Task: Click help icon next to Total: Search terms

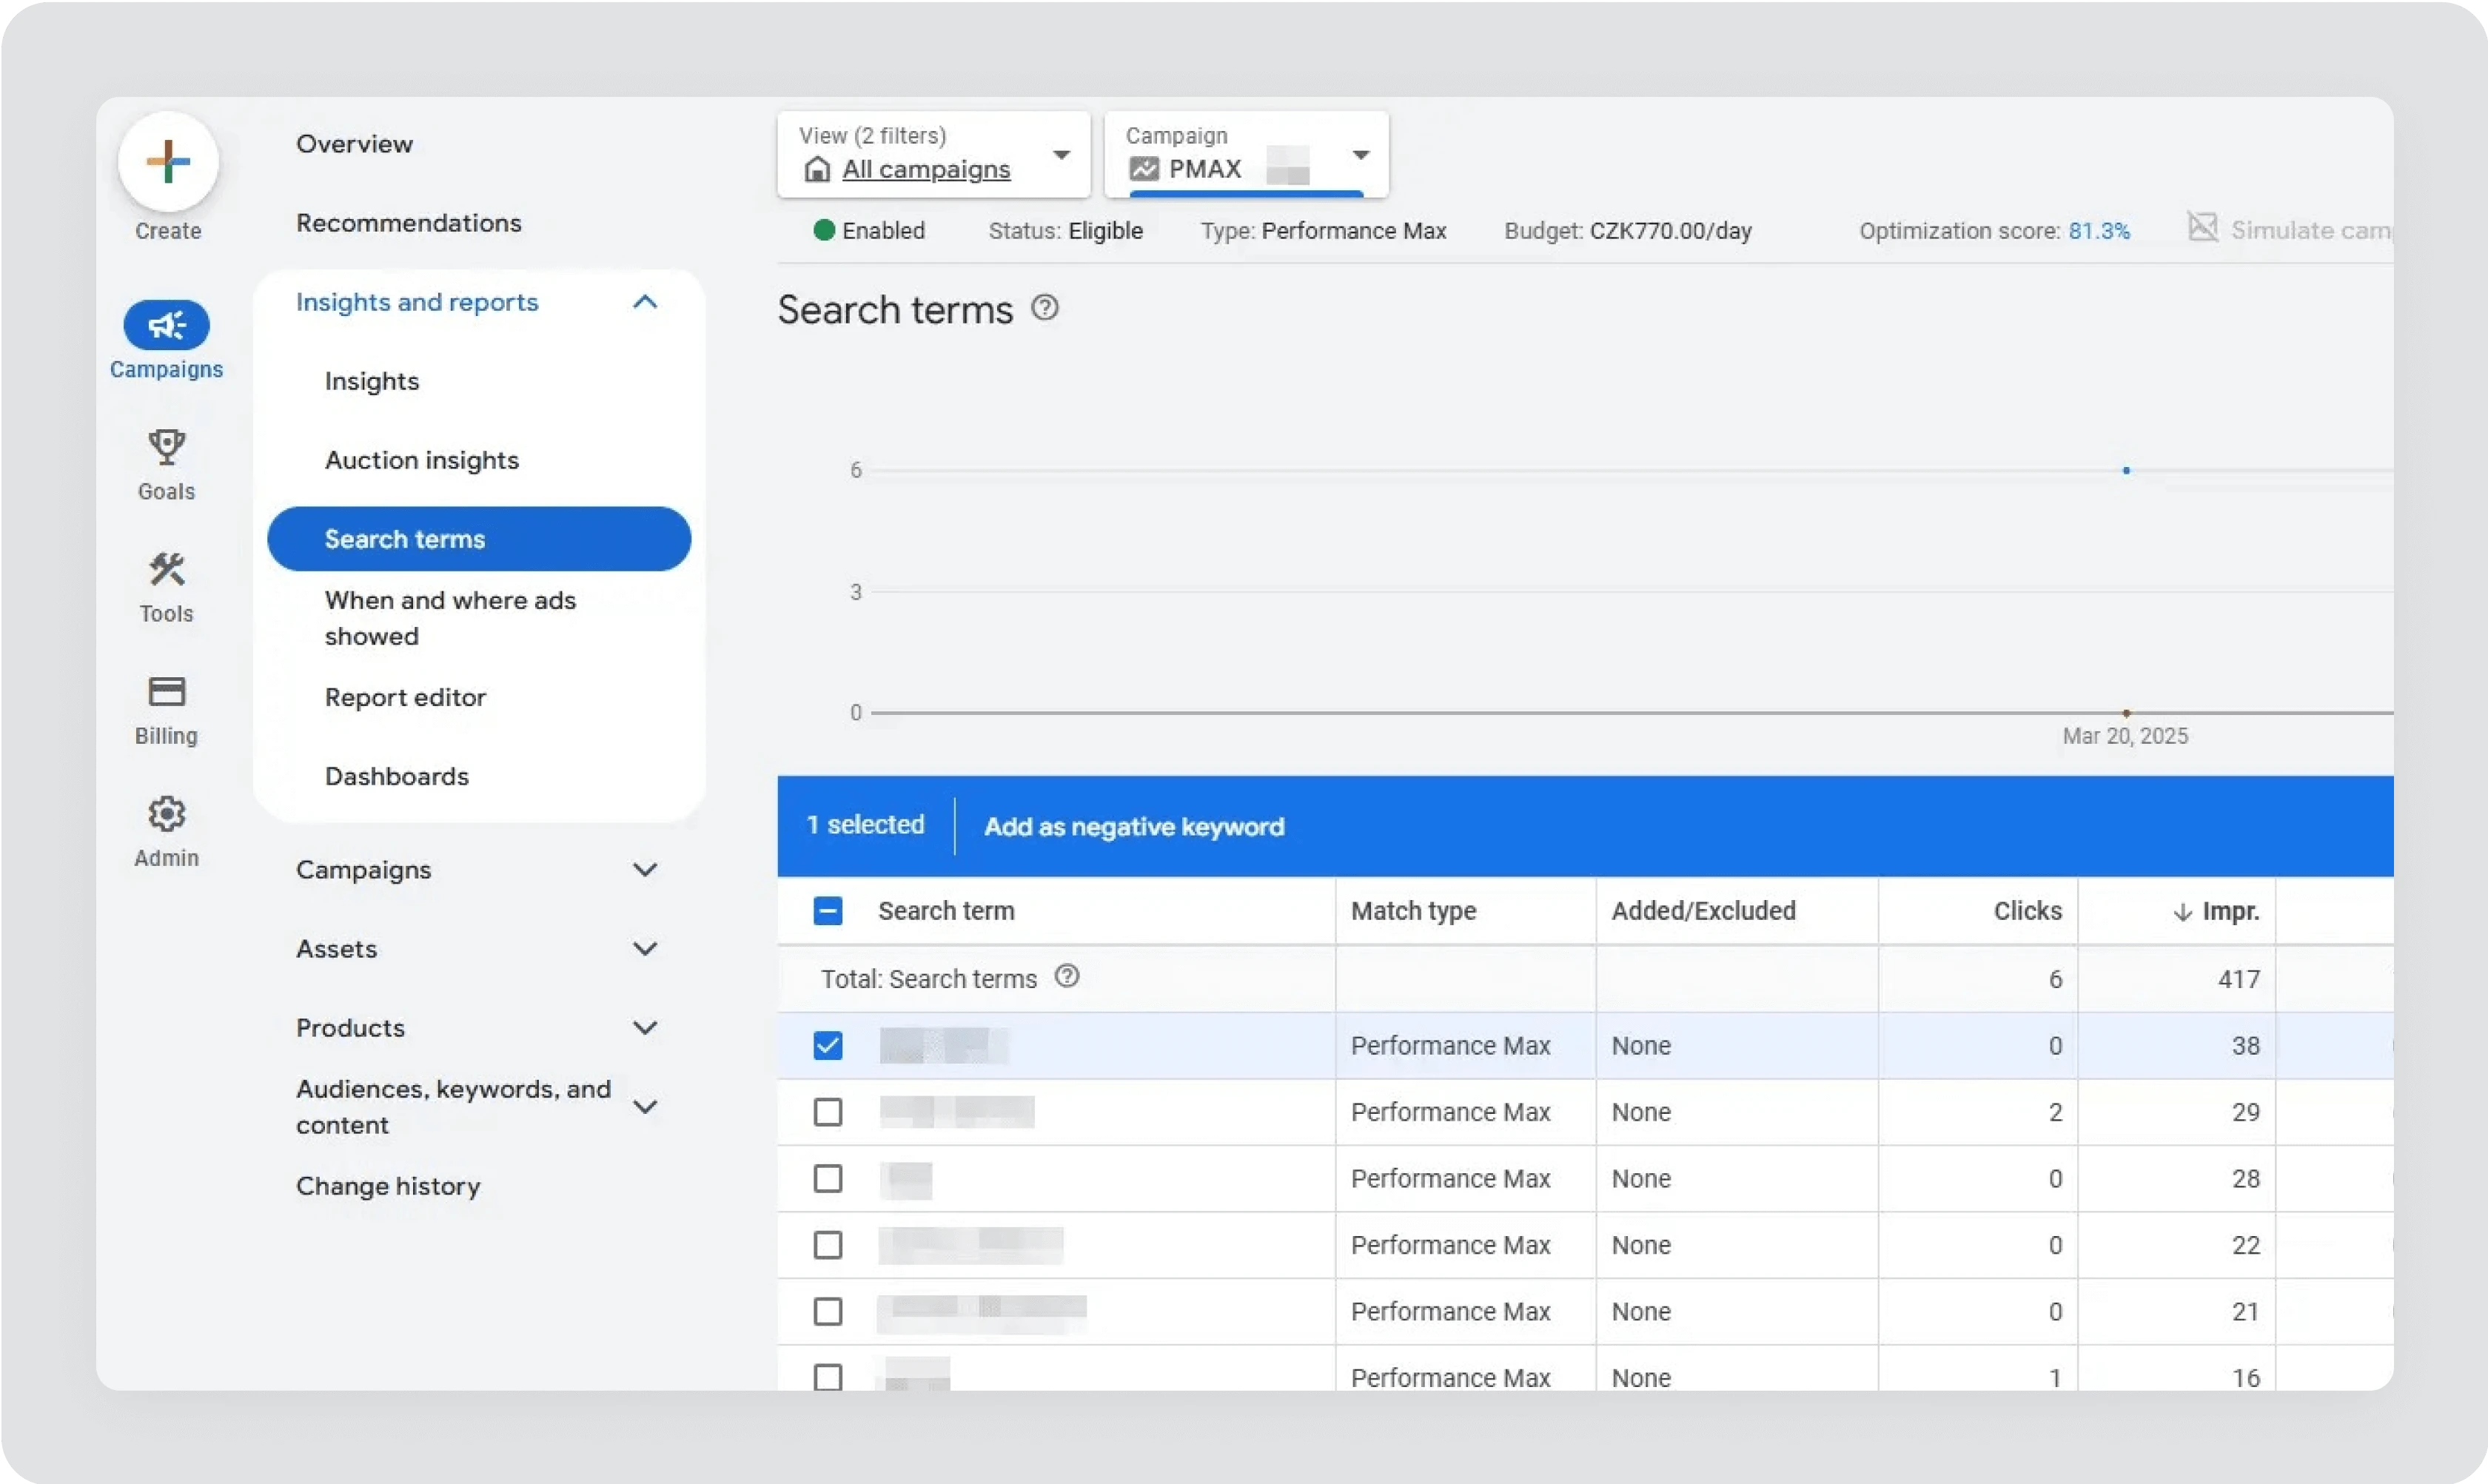Action: pos(1067,976)
